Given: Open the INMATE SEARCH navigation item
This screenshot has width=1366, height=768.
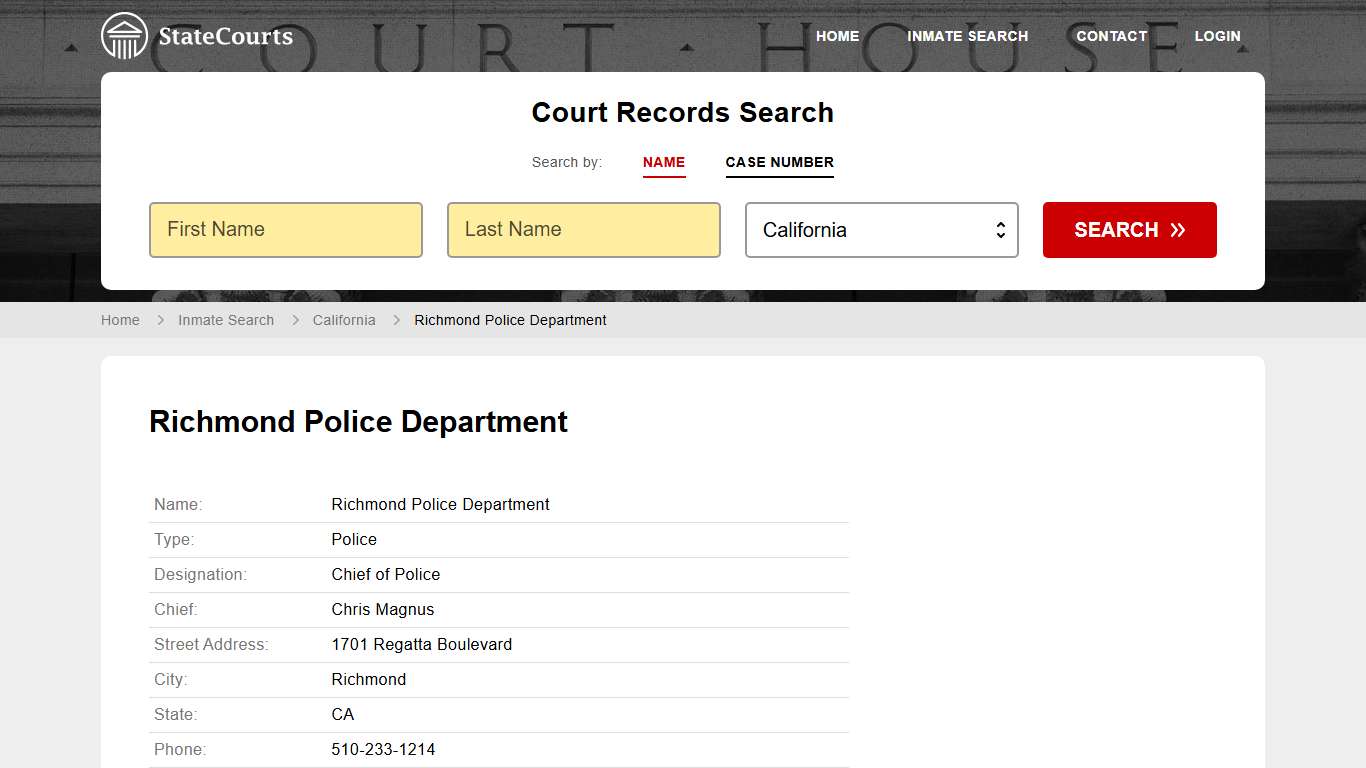Looking at the screenshot, I should (x=967, y=36).
